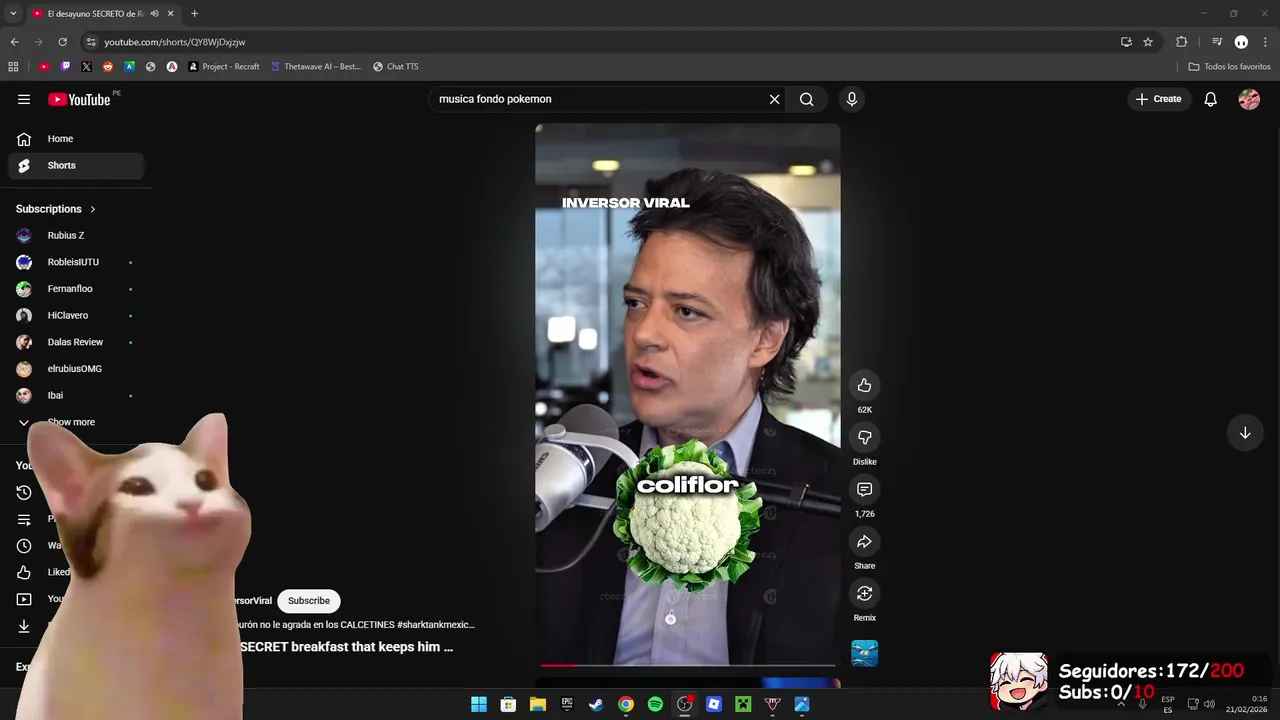Remix this short video
Viewport: 1280px width, 720px height.
[x=864, y=593]
